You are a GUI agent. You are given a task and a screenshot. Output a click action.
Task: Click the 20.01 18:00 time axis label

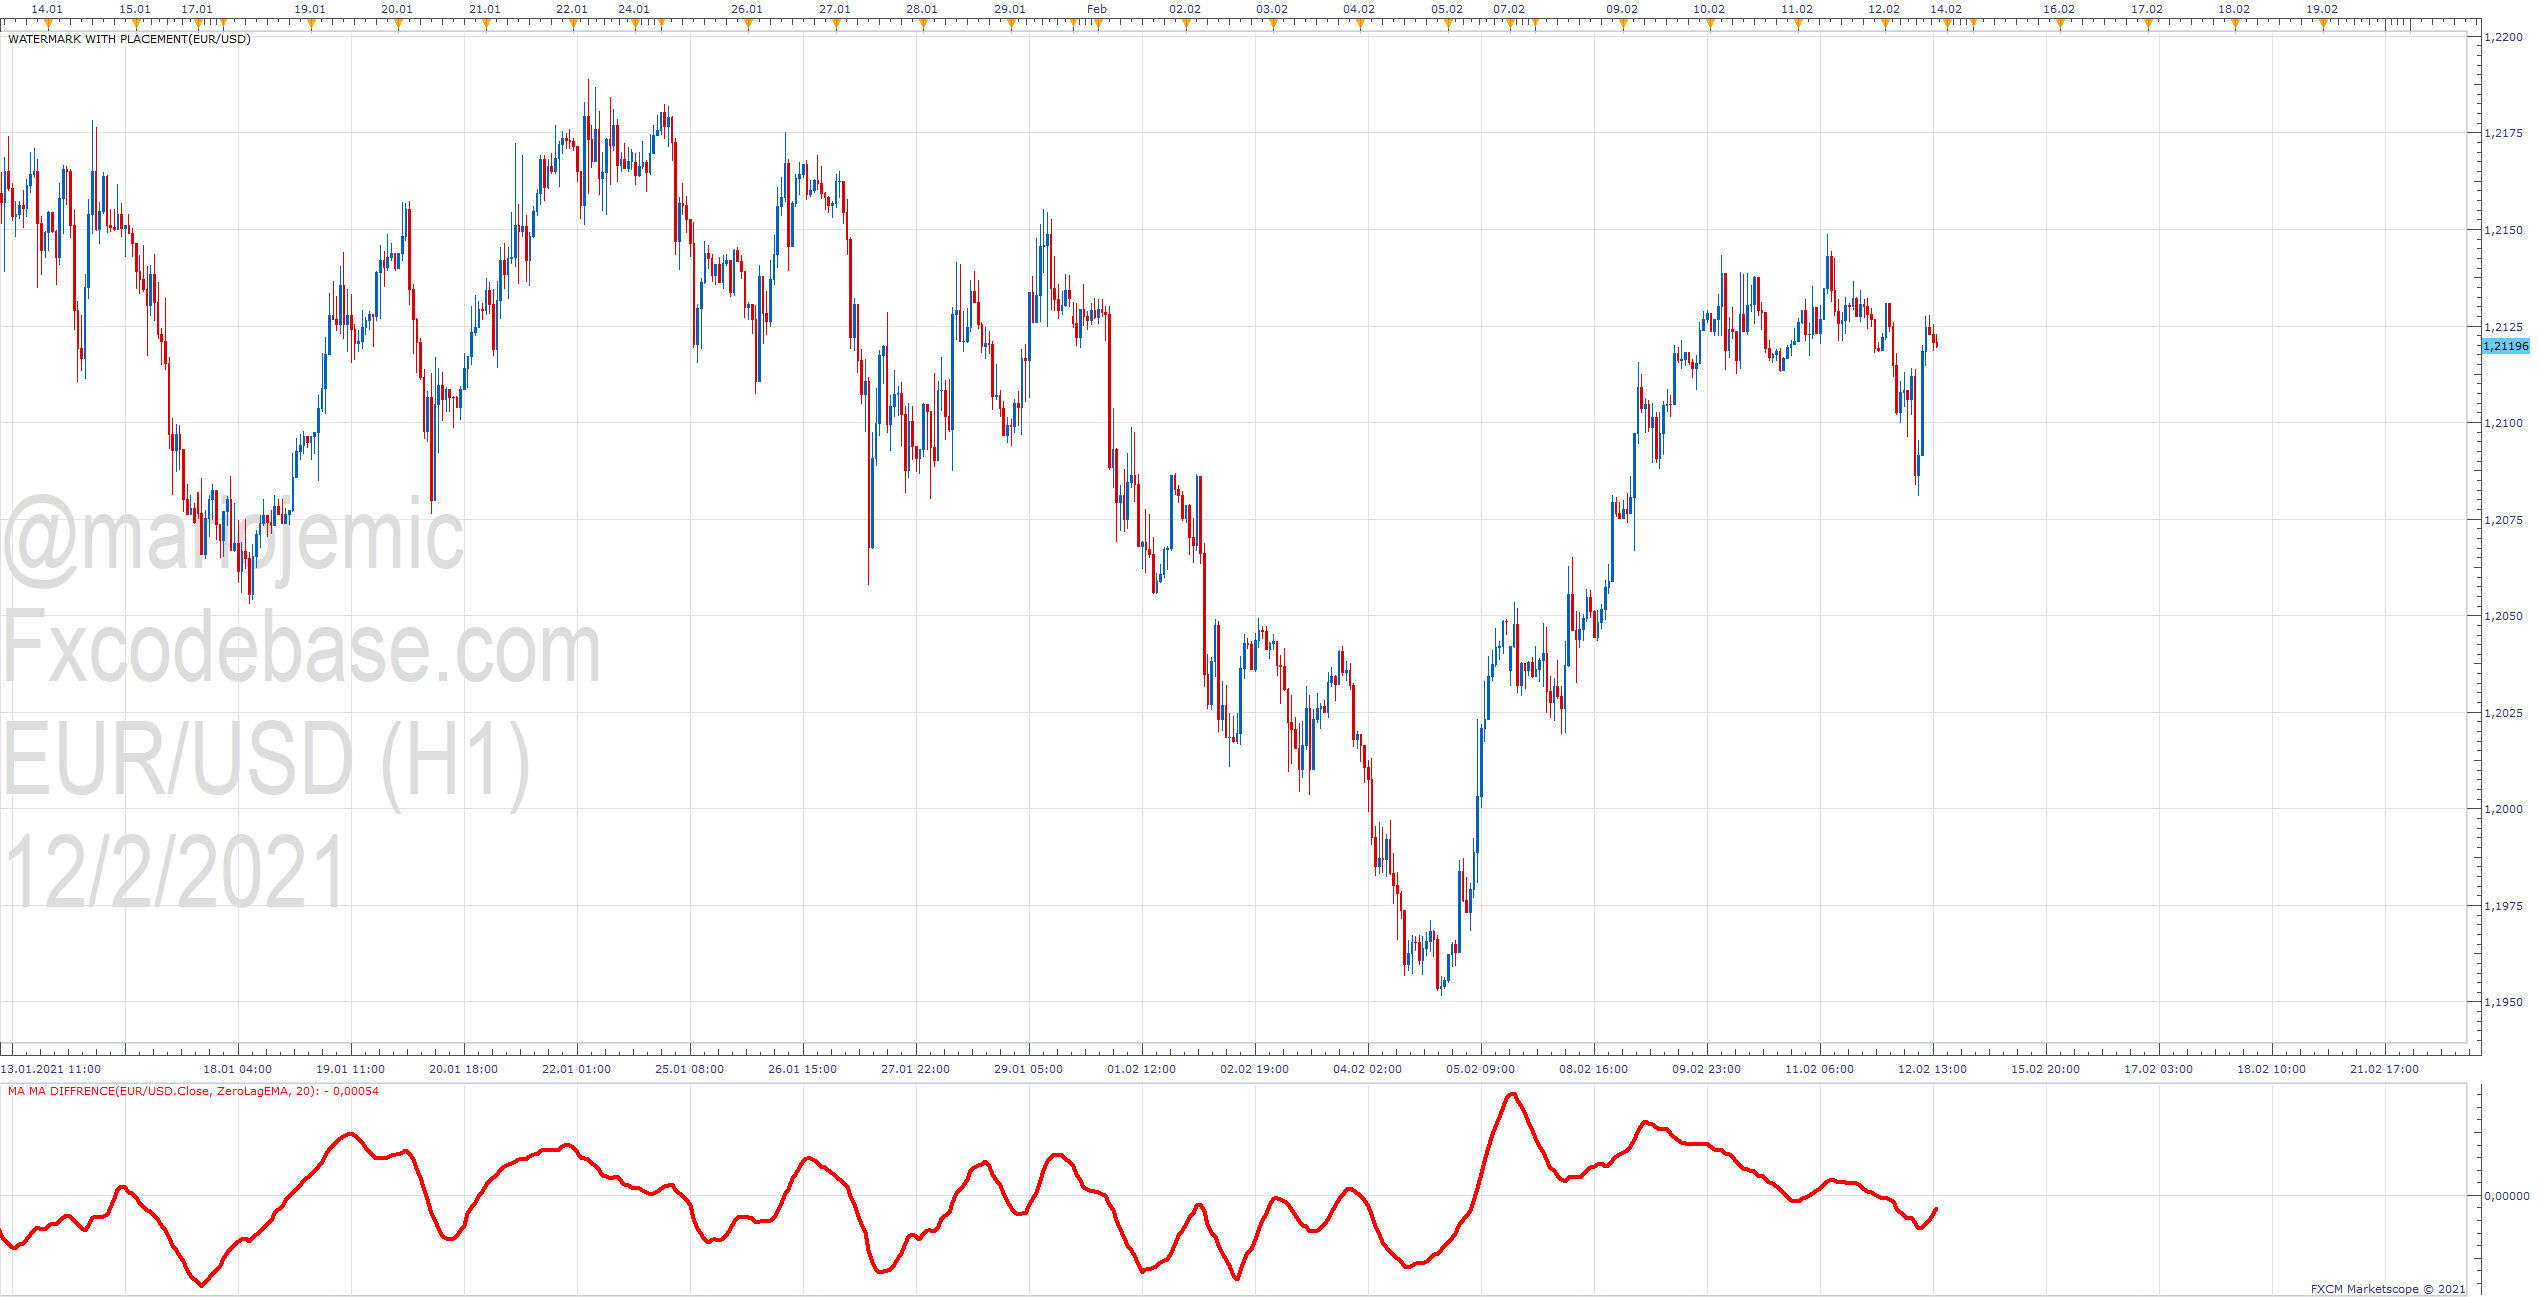pyautogui.click(x=464, y=1069)
